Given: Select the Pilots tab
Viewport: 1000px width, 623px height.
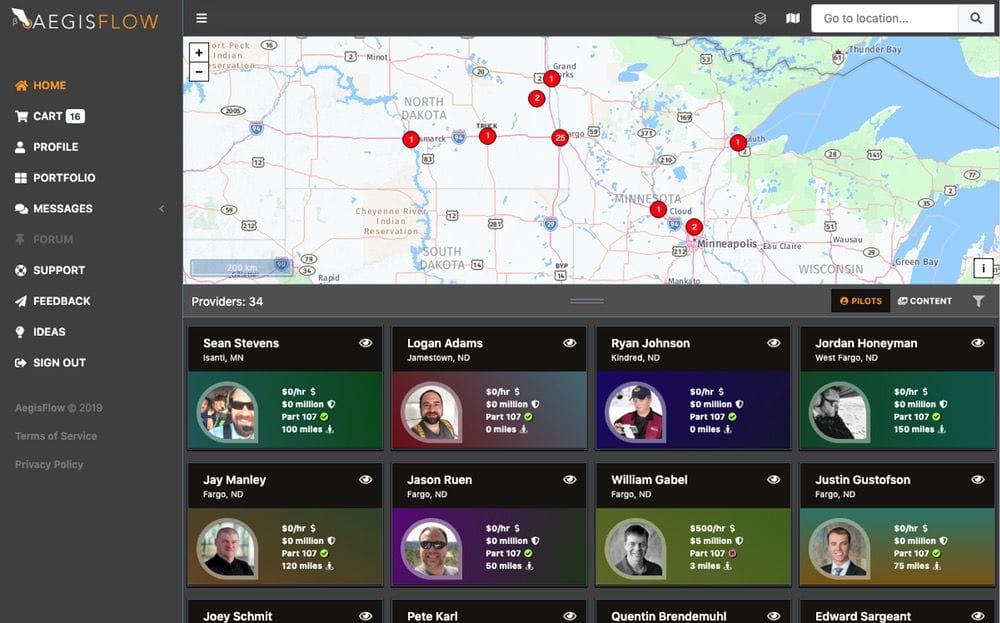Looking at the screenshot, I should [x=859, y=300].
